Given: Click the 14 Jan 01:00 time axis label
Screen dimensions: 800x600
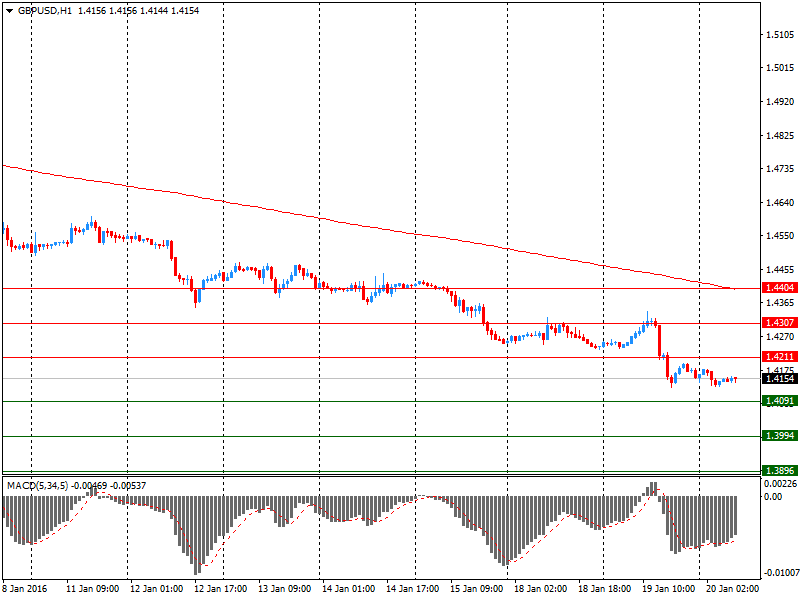Looking at the screenshot, I should (348, 589).
